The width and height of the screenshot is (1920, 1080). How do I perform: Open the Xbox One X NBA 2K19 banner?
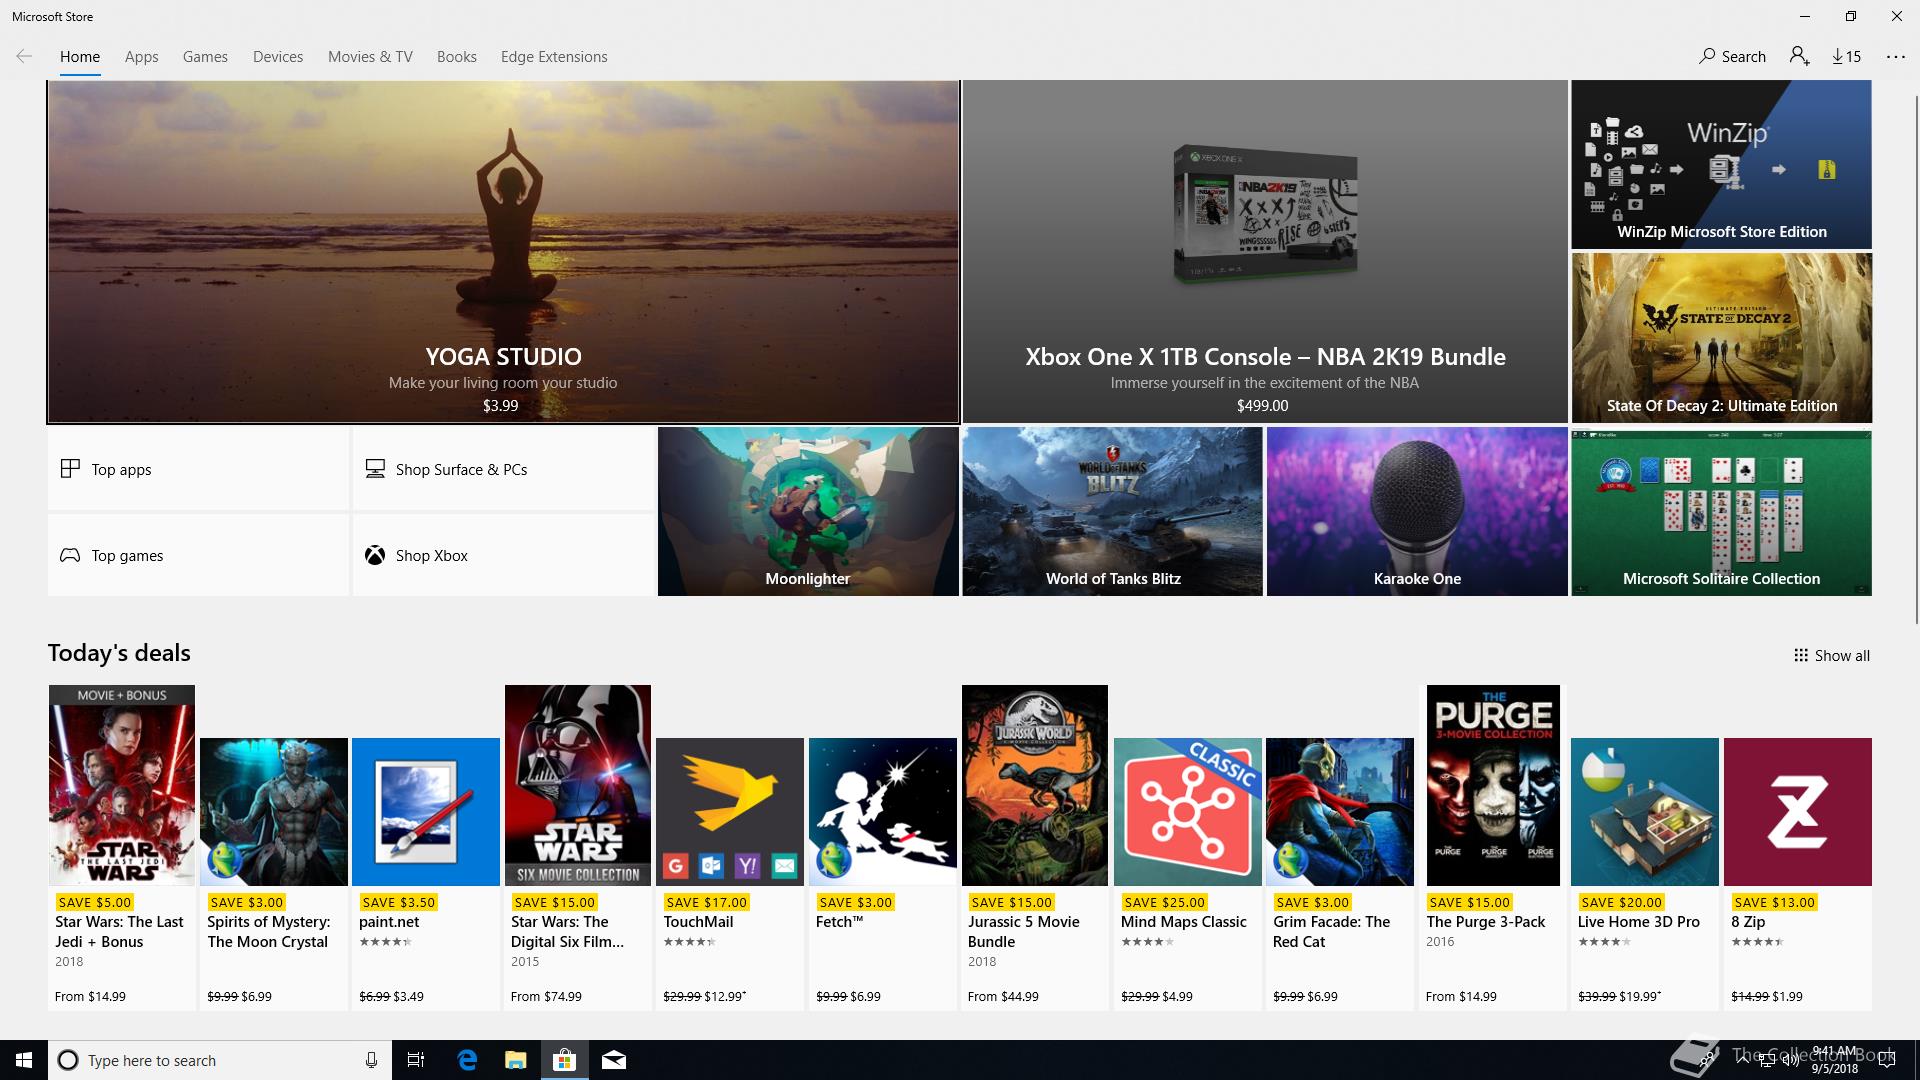tap(1265, 252)
